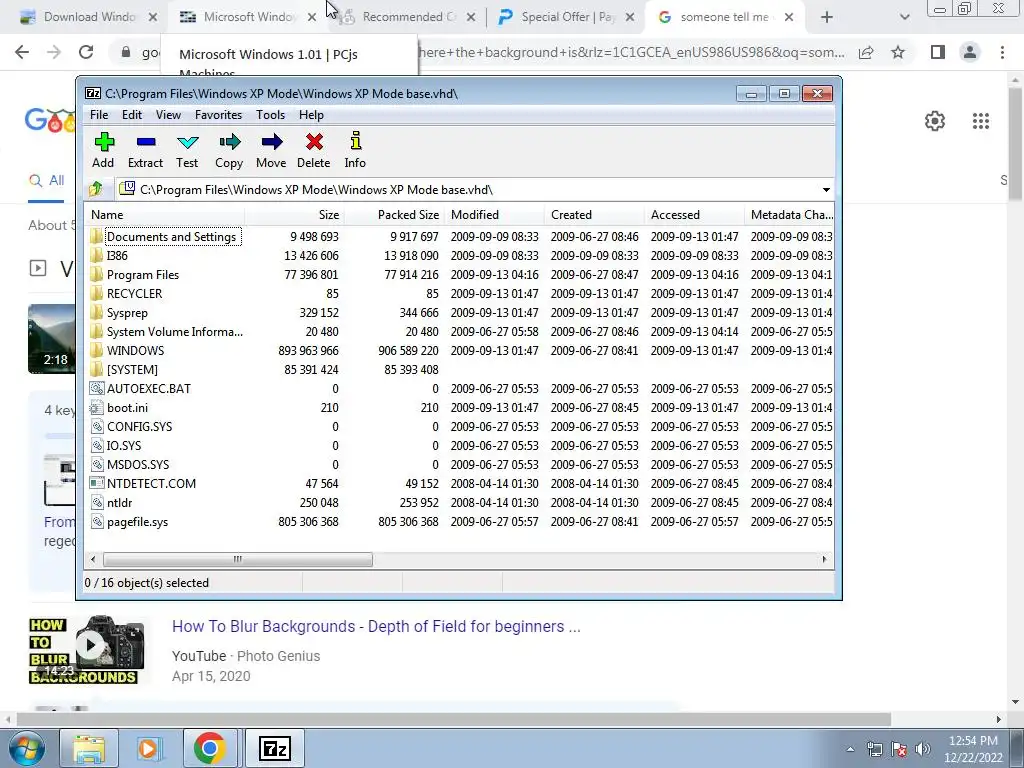Open Windows Start button
1024x768 pixels.
27,748
